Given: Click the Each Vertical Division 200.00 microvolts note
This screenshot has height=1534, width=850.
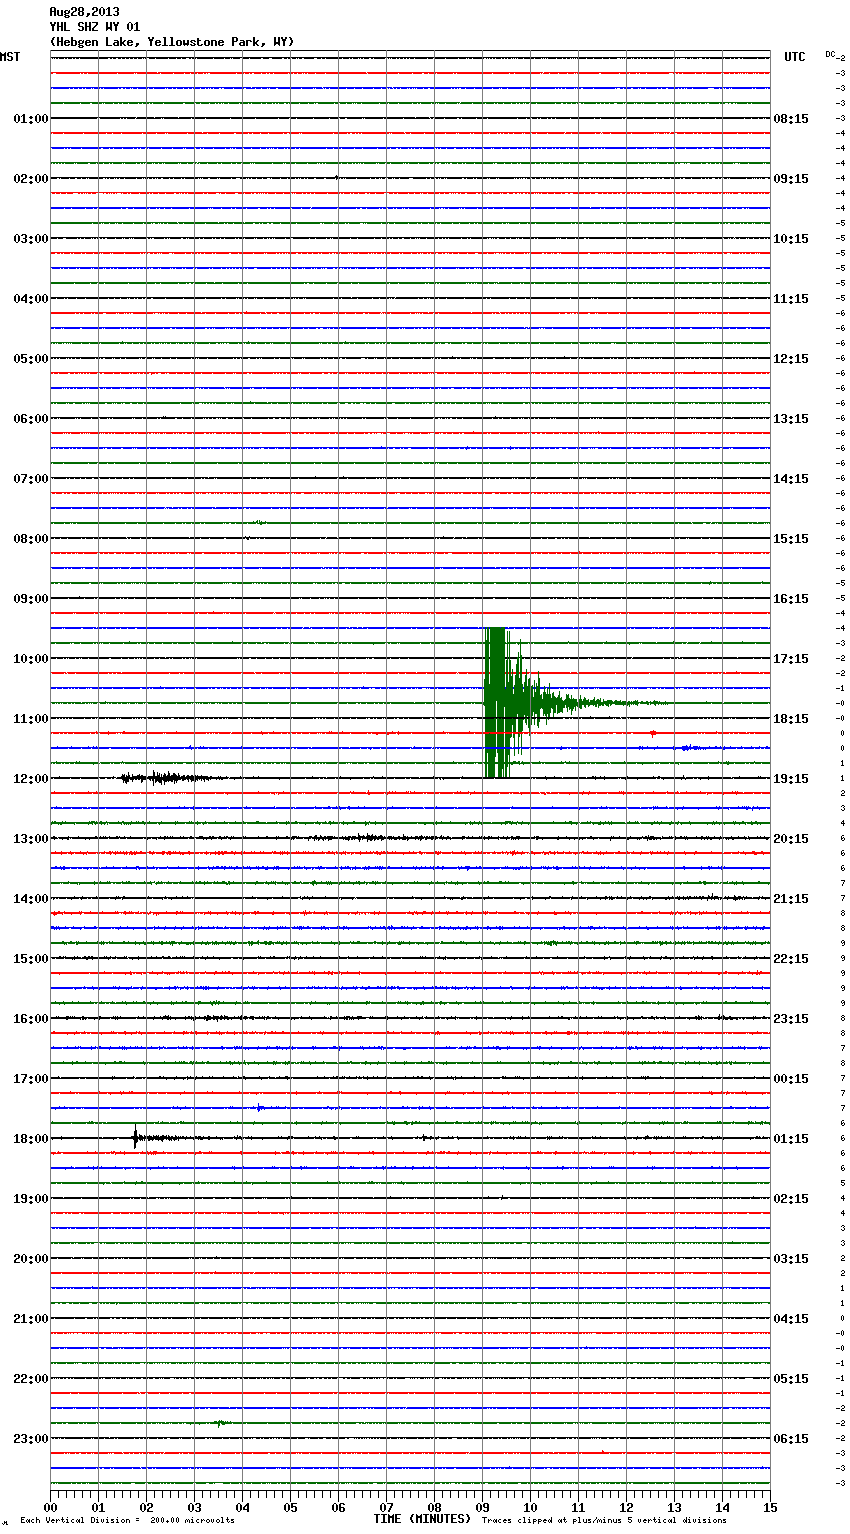Looking at the screenshot, I should click(x=127, y=1521).
